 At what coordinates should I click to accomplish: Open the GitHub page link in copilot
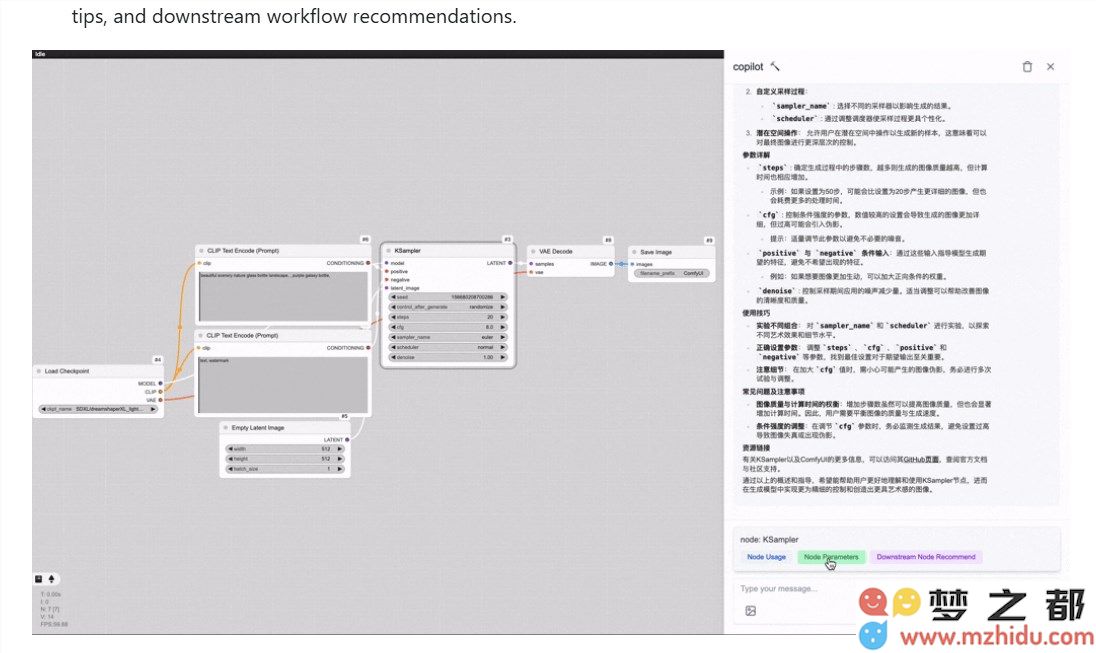[921, 460]
